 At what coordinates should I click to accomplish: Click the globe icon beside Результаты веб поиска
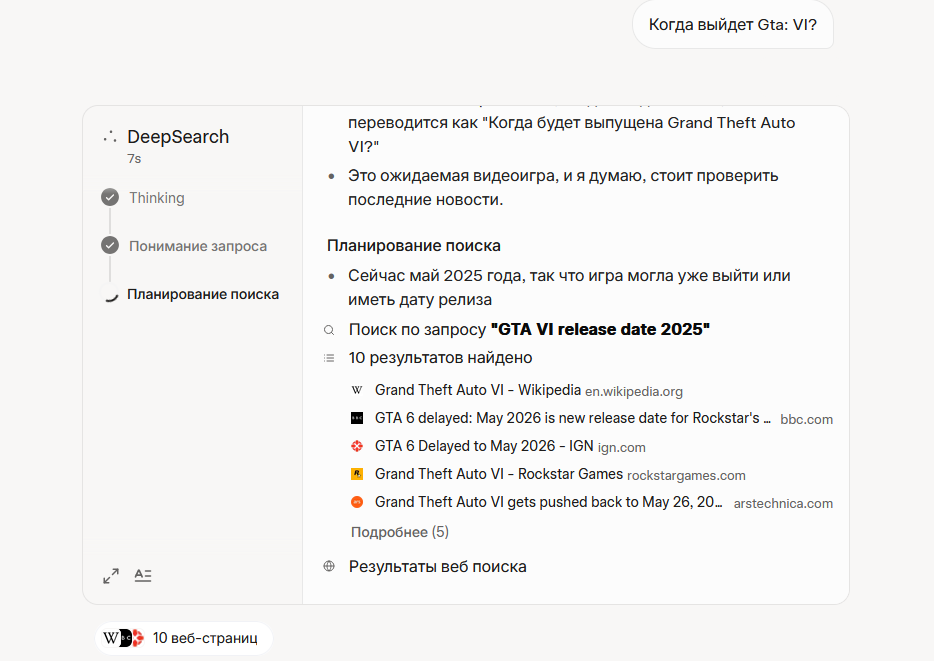click(x=329, y=566)
